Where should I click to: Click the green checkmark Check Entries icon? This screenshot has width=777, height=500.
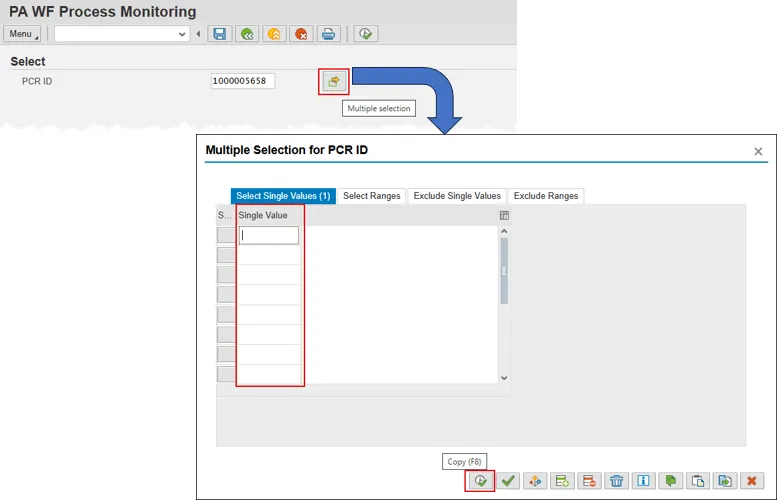[x=508, y=481]
